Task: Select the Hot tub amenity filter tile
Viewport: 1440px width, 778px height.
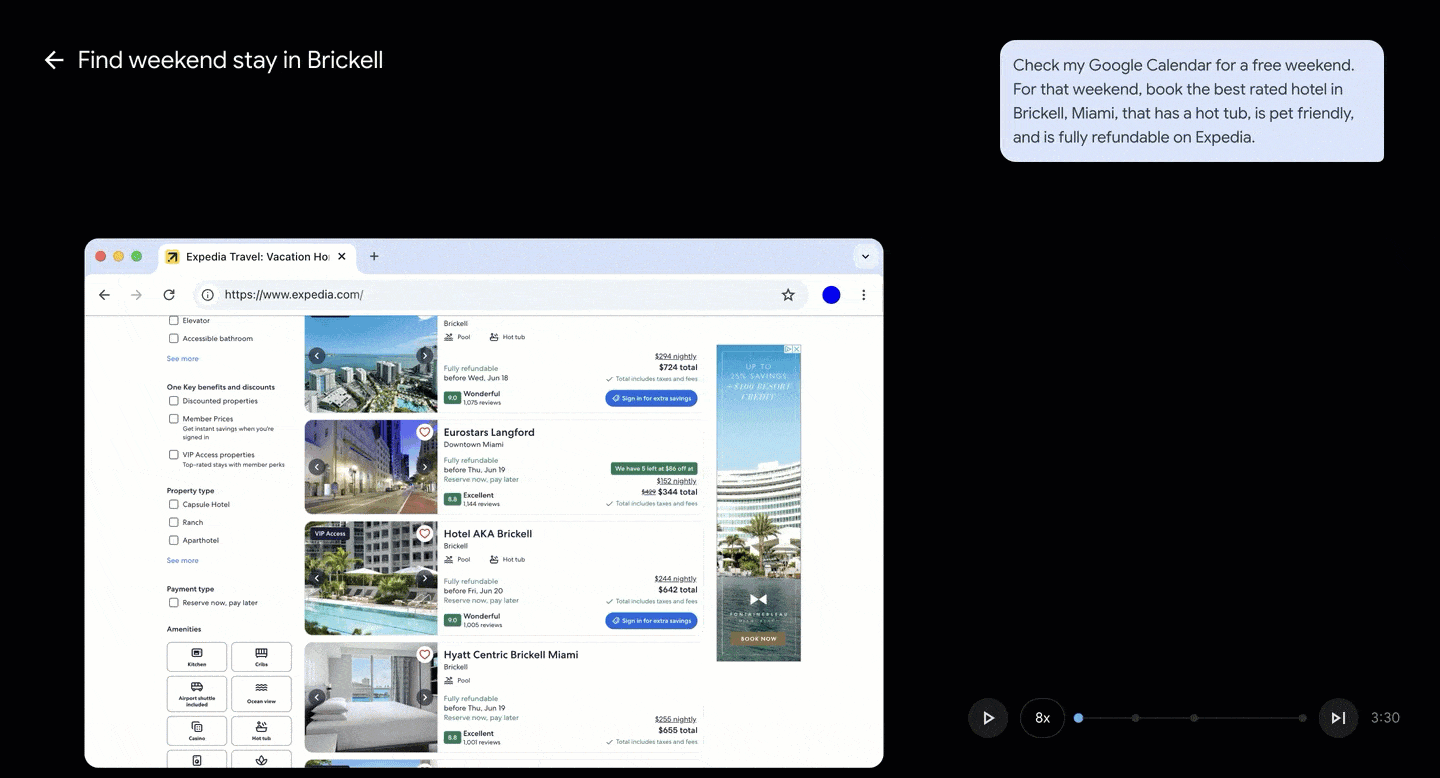Action: pyautogui.click(x=261, y=731)
